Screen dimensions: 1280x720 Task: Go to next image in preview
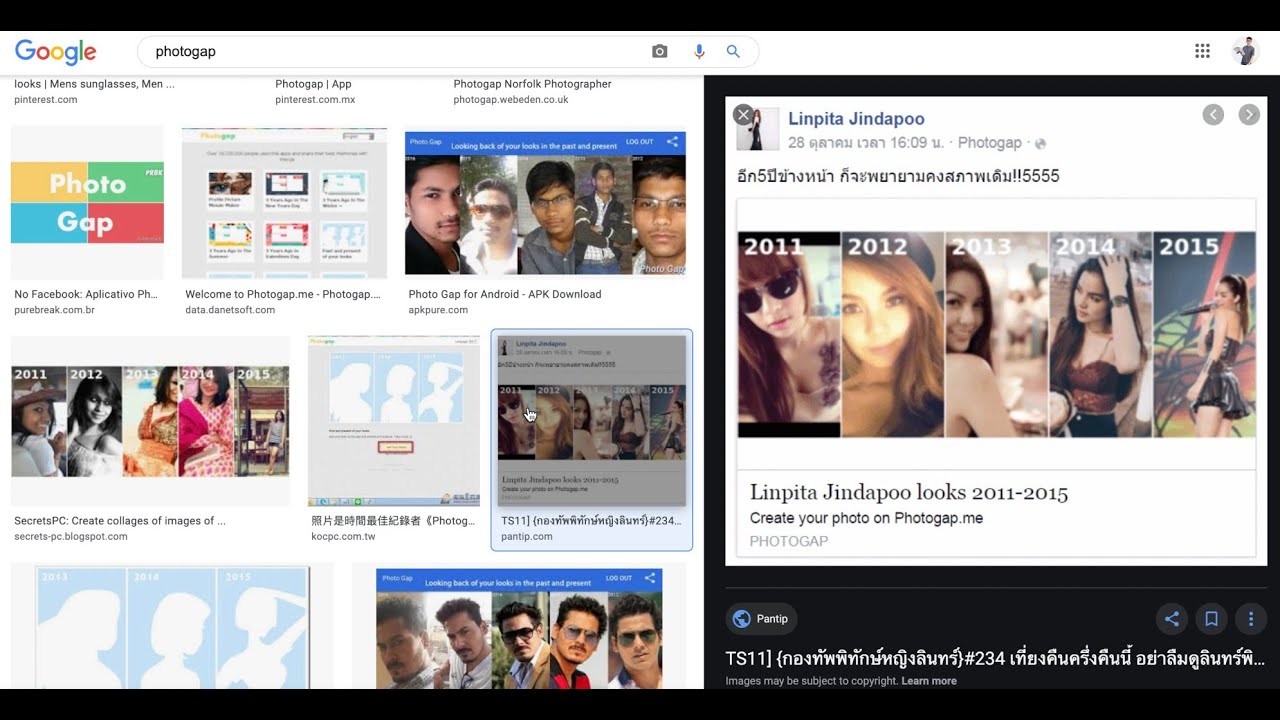point(1249,115)
